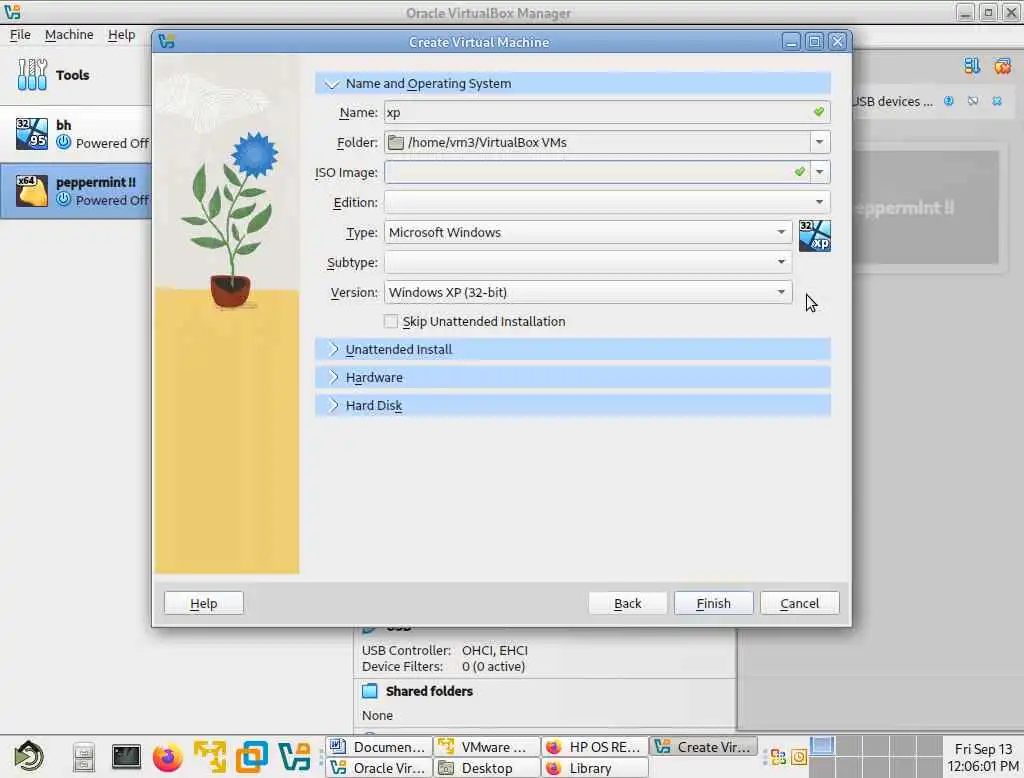Screen dimensions: 1024x778
Task: Select the bh Windows 95 VM icon
Action: 31,133
